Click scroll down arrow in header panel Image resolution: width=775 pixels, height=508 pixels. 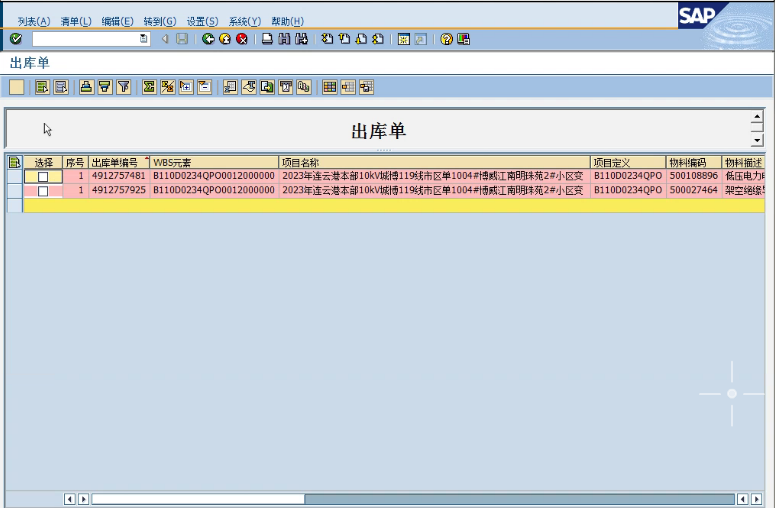coord(756,141)
